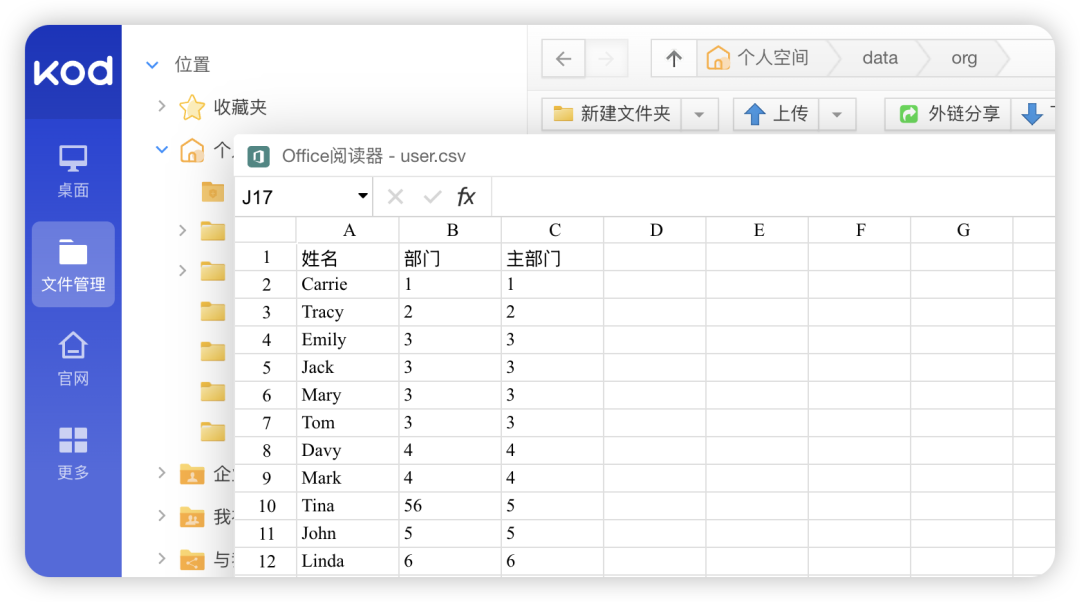Open the 更多 more apps sidebar item
1080x602 pixels.
(73, 453)
